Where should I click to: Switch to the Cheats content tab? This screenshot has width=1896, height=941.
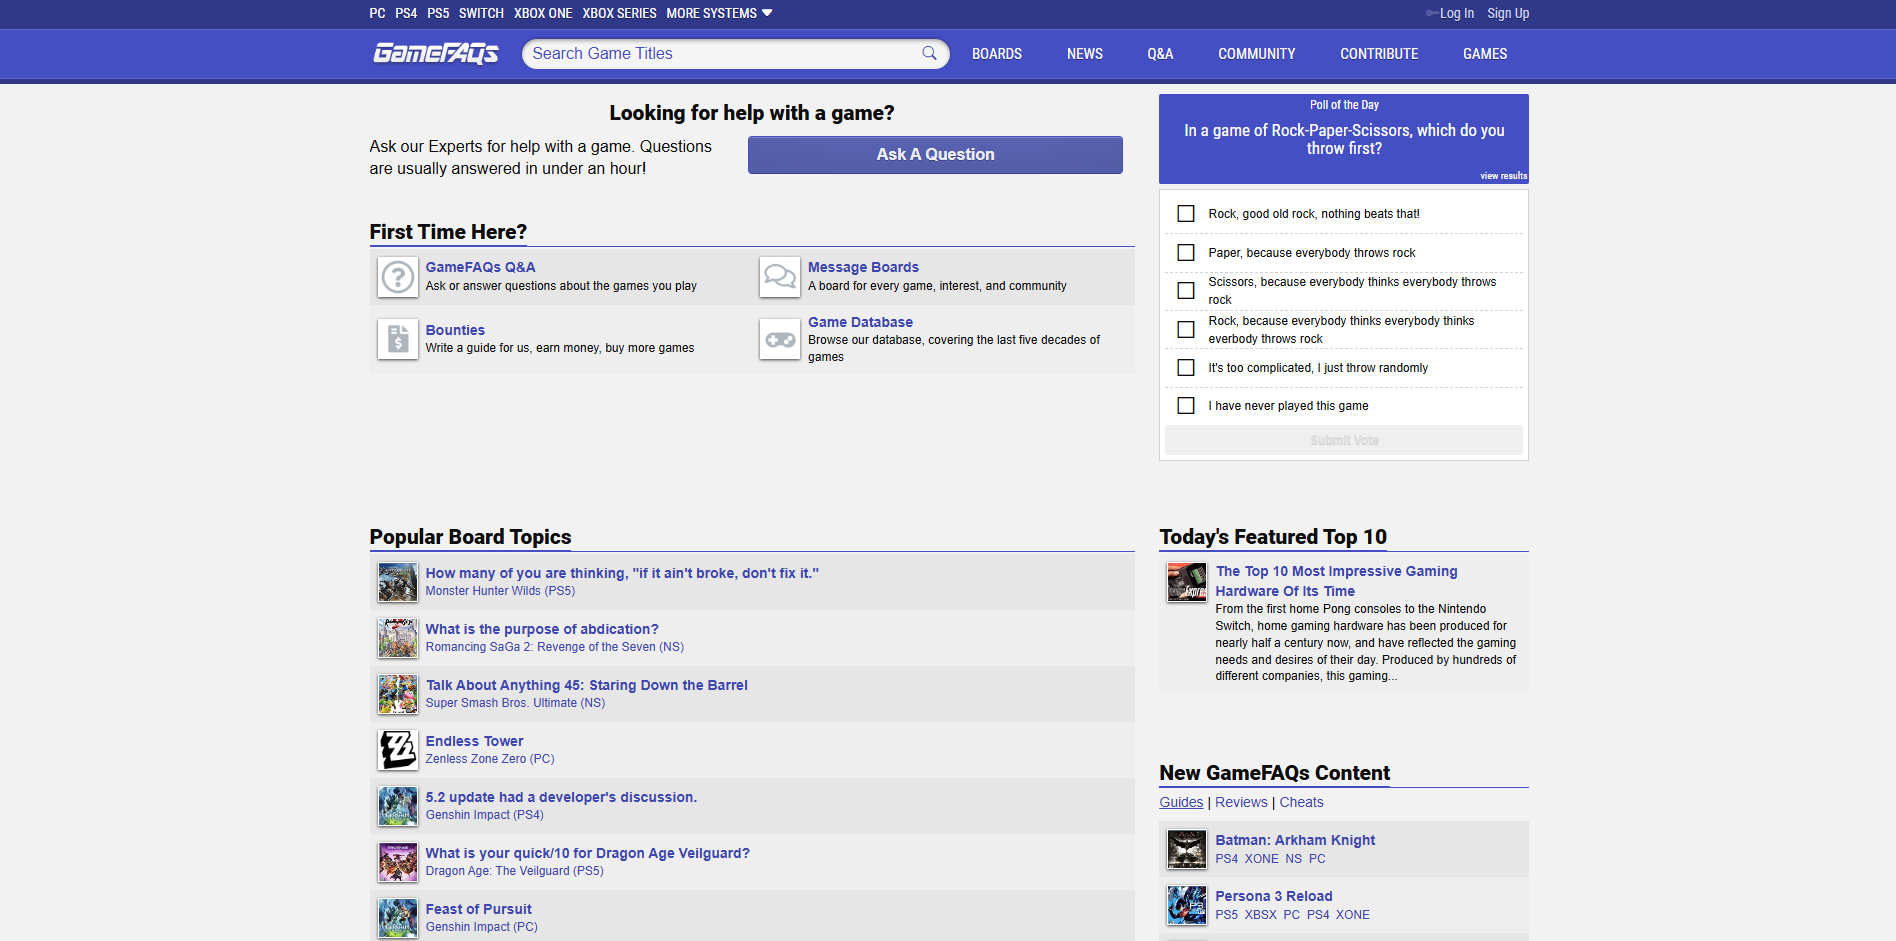(x=1301, y=802)
